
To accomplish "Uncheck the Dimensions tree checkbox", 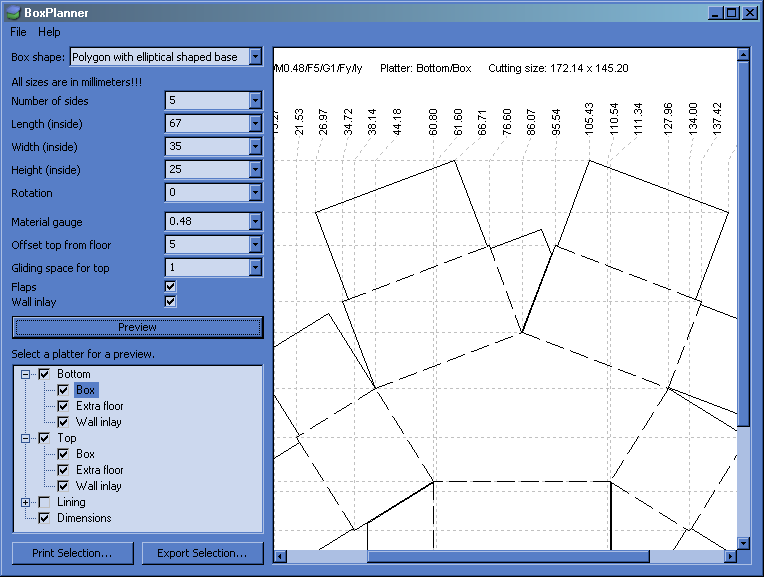I will pos(44,518).
